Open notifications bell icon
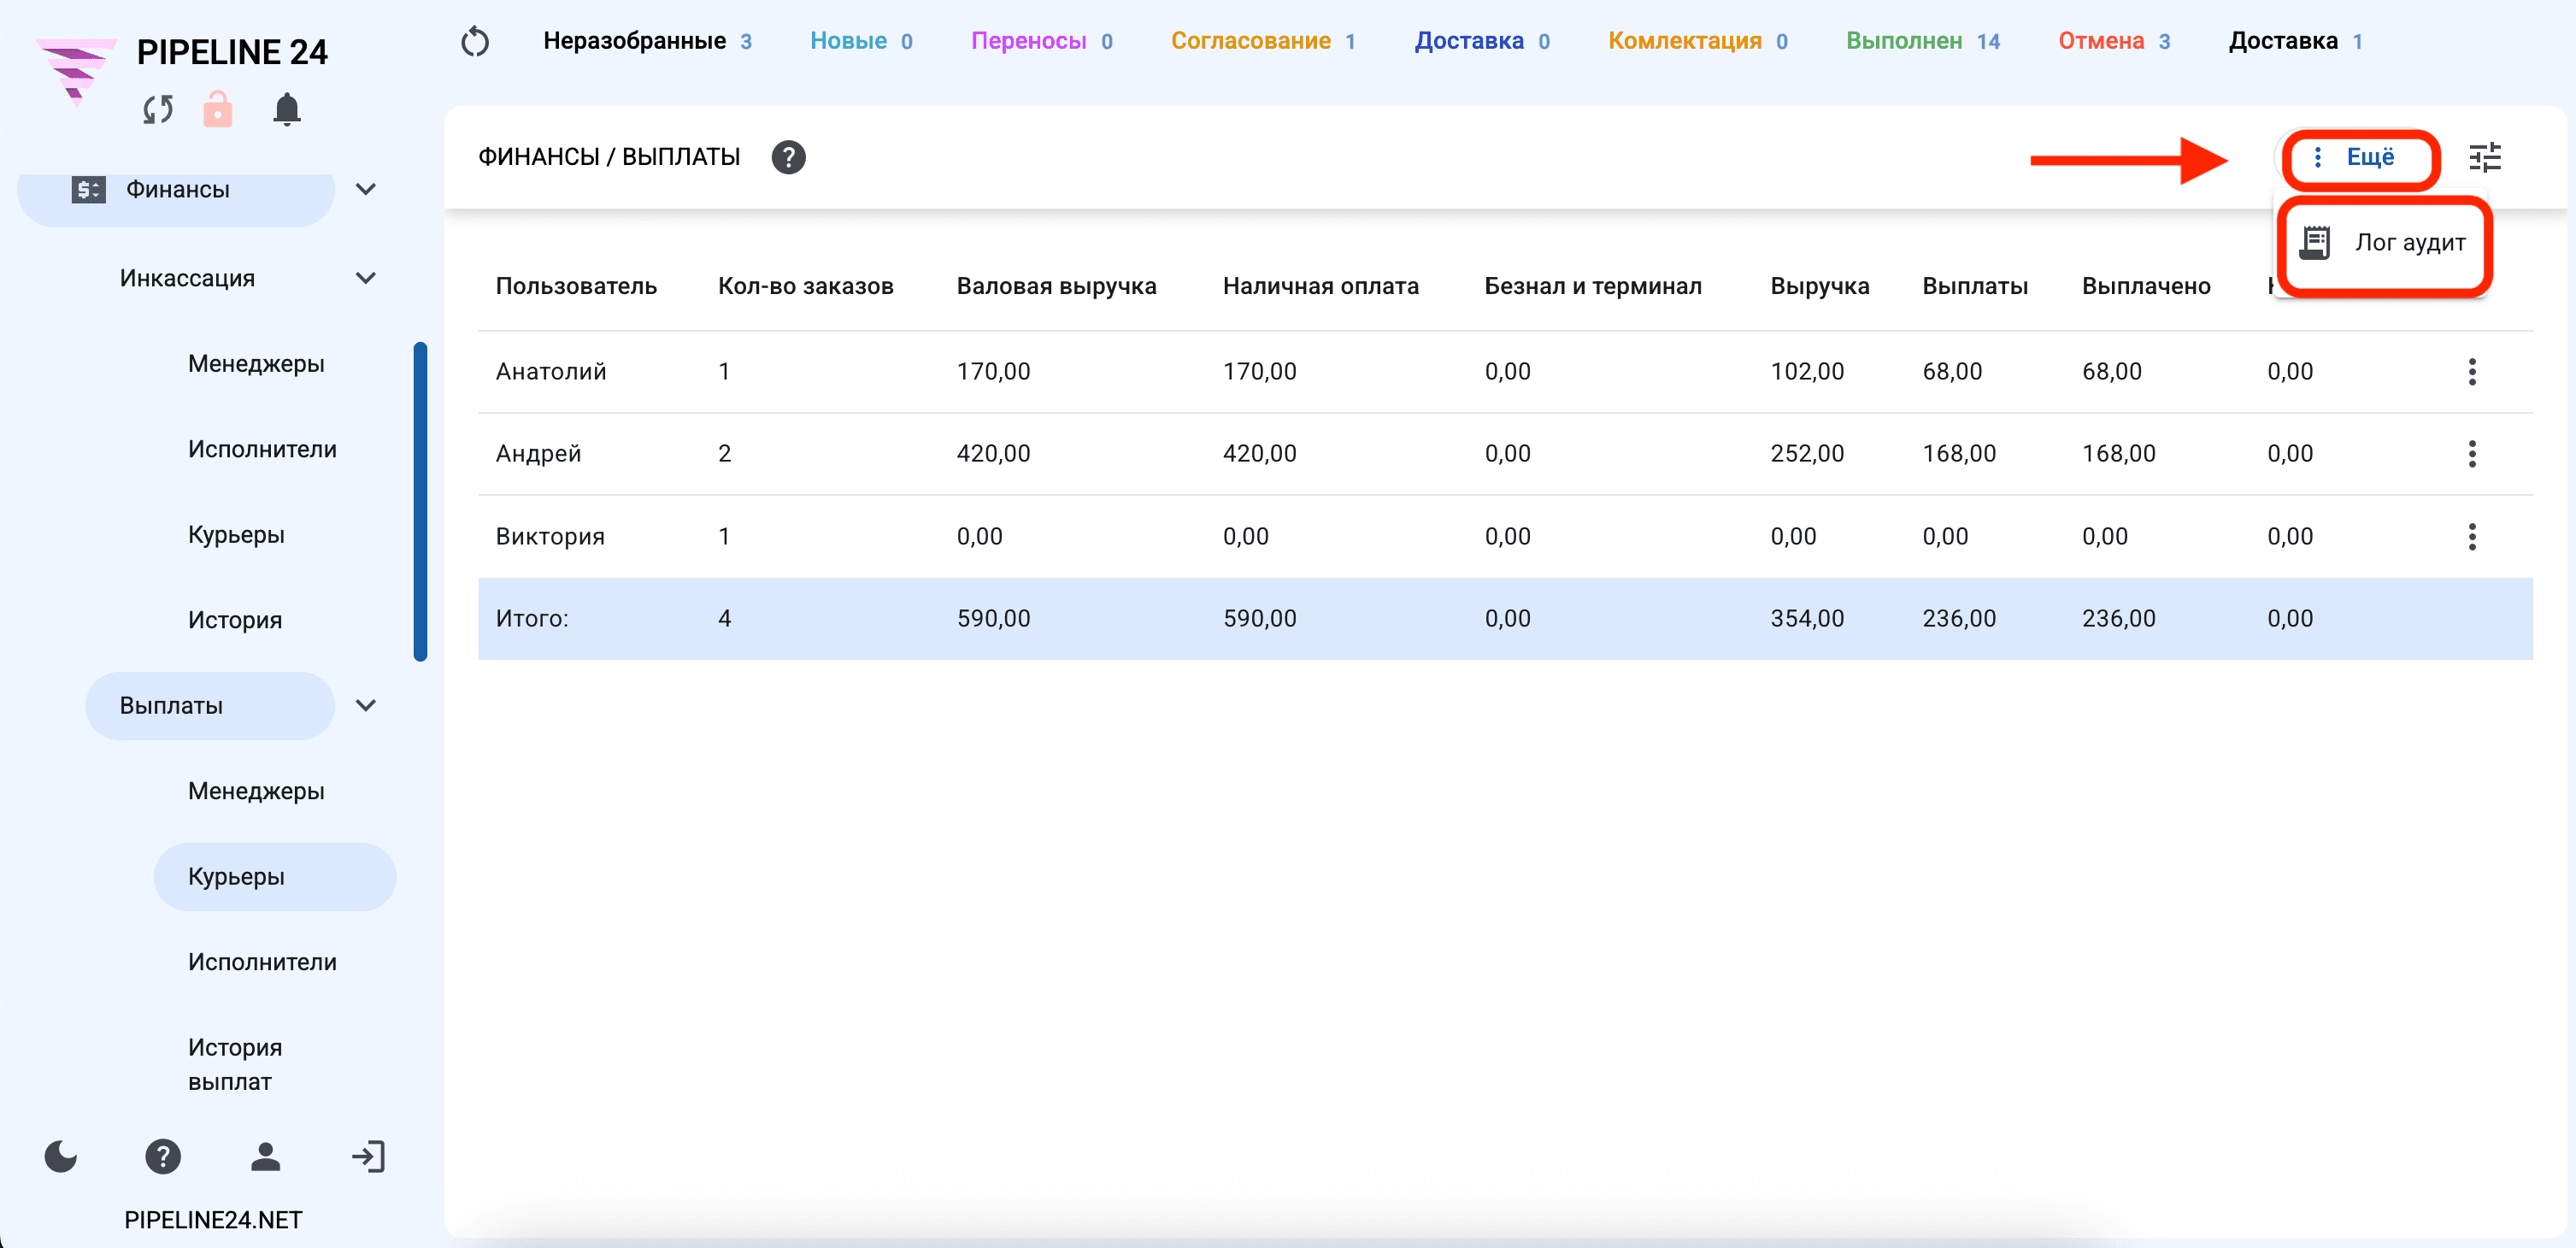 click(x=287, y=109)
